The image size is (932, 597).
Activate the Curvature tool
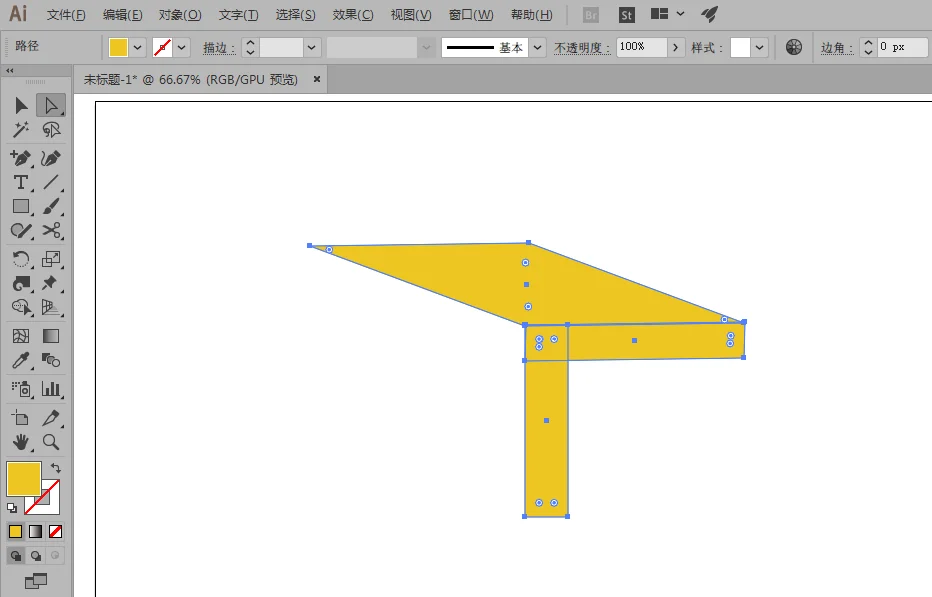(51, 158)
